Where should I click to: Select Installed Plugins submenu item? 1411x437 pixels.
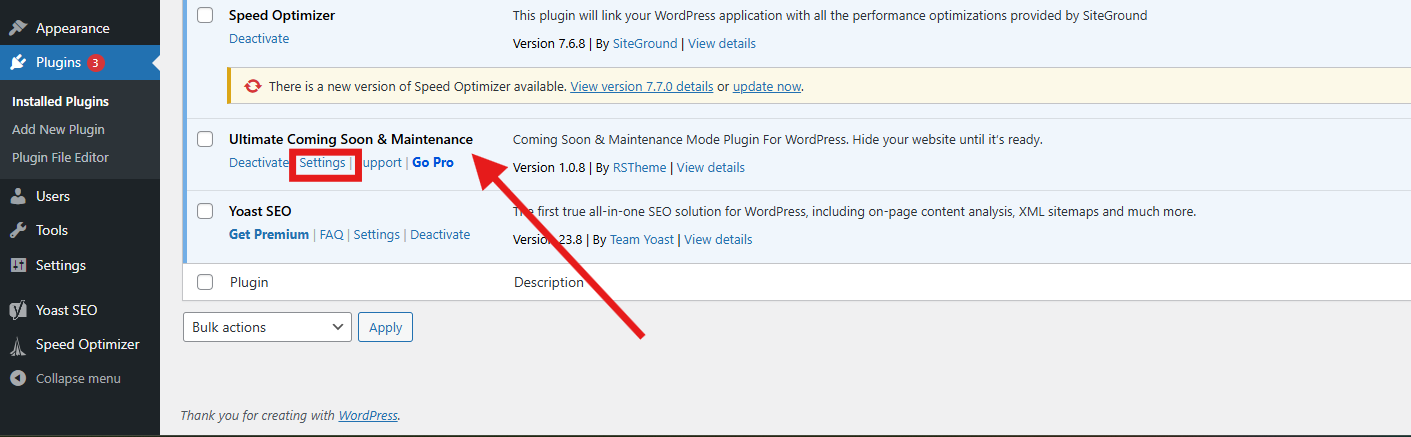click(60, 101)
